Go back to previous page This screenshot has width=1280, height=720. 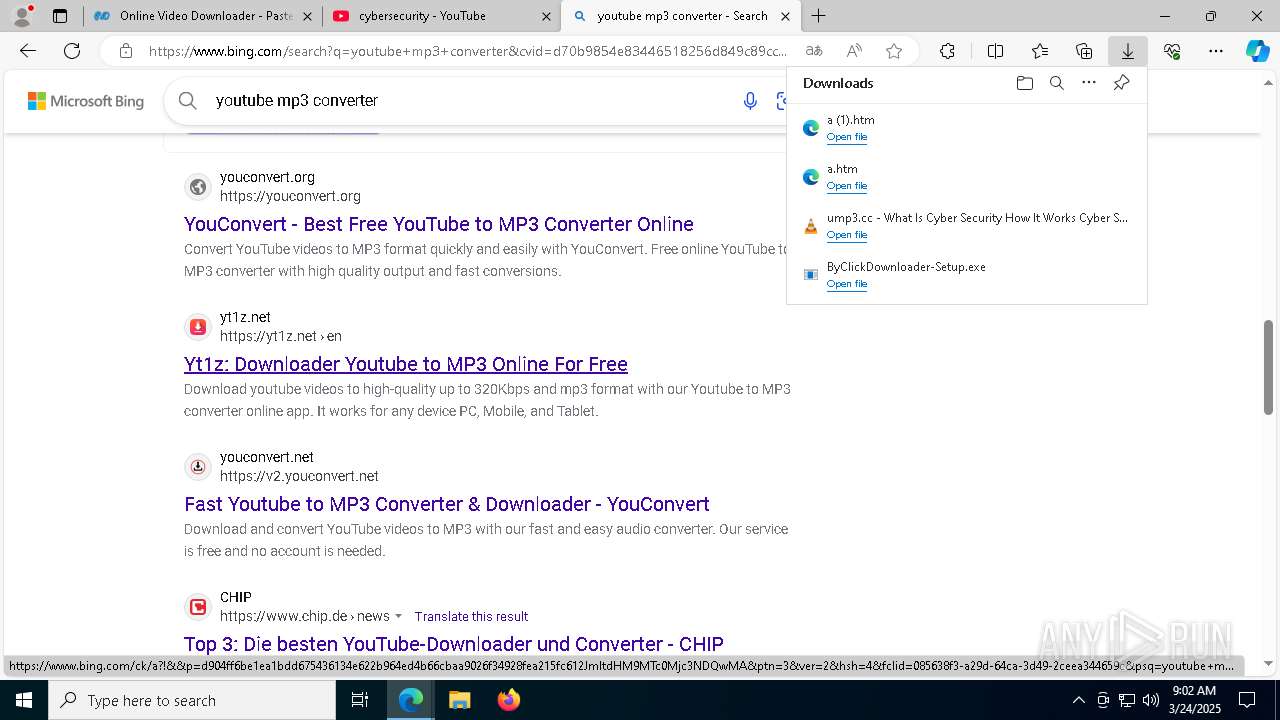click(x=28, y=51)
